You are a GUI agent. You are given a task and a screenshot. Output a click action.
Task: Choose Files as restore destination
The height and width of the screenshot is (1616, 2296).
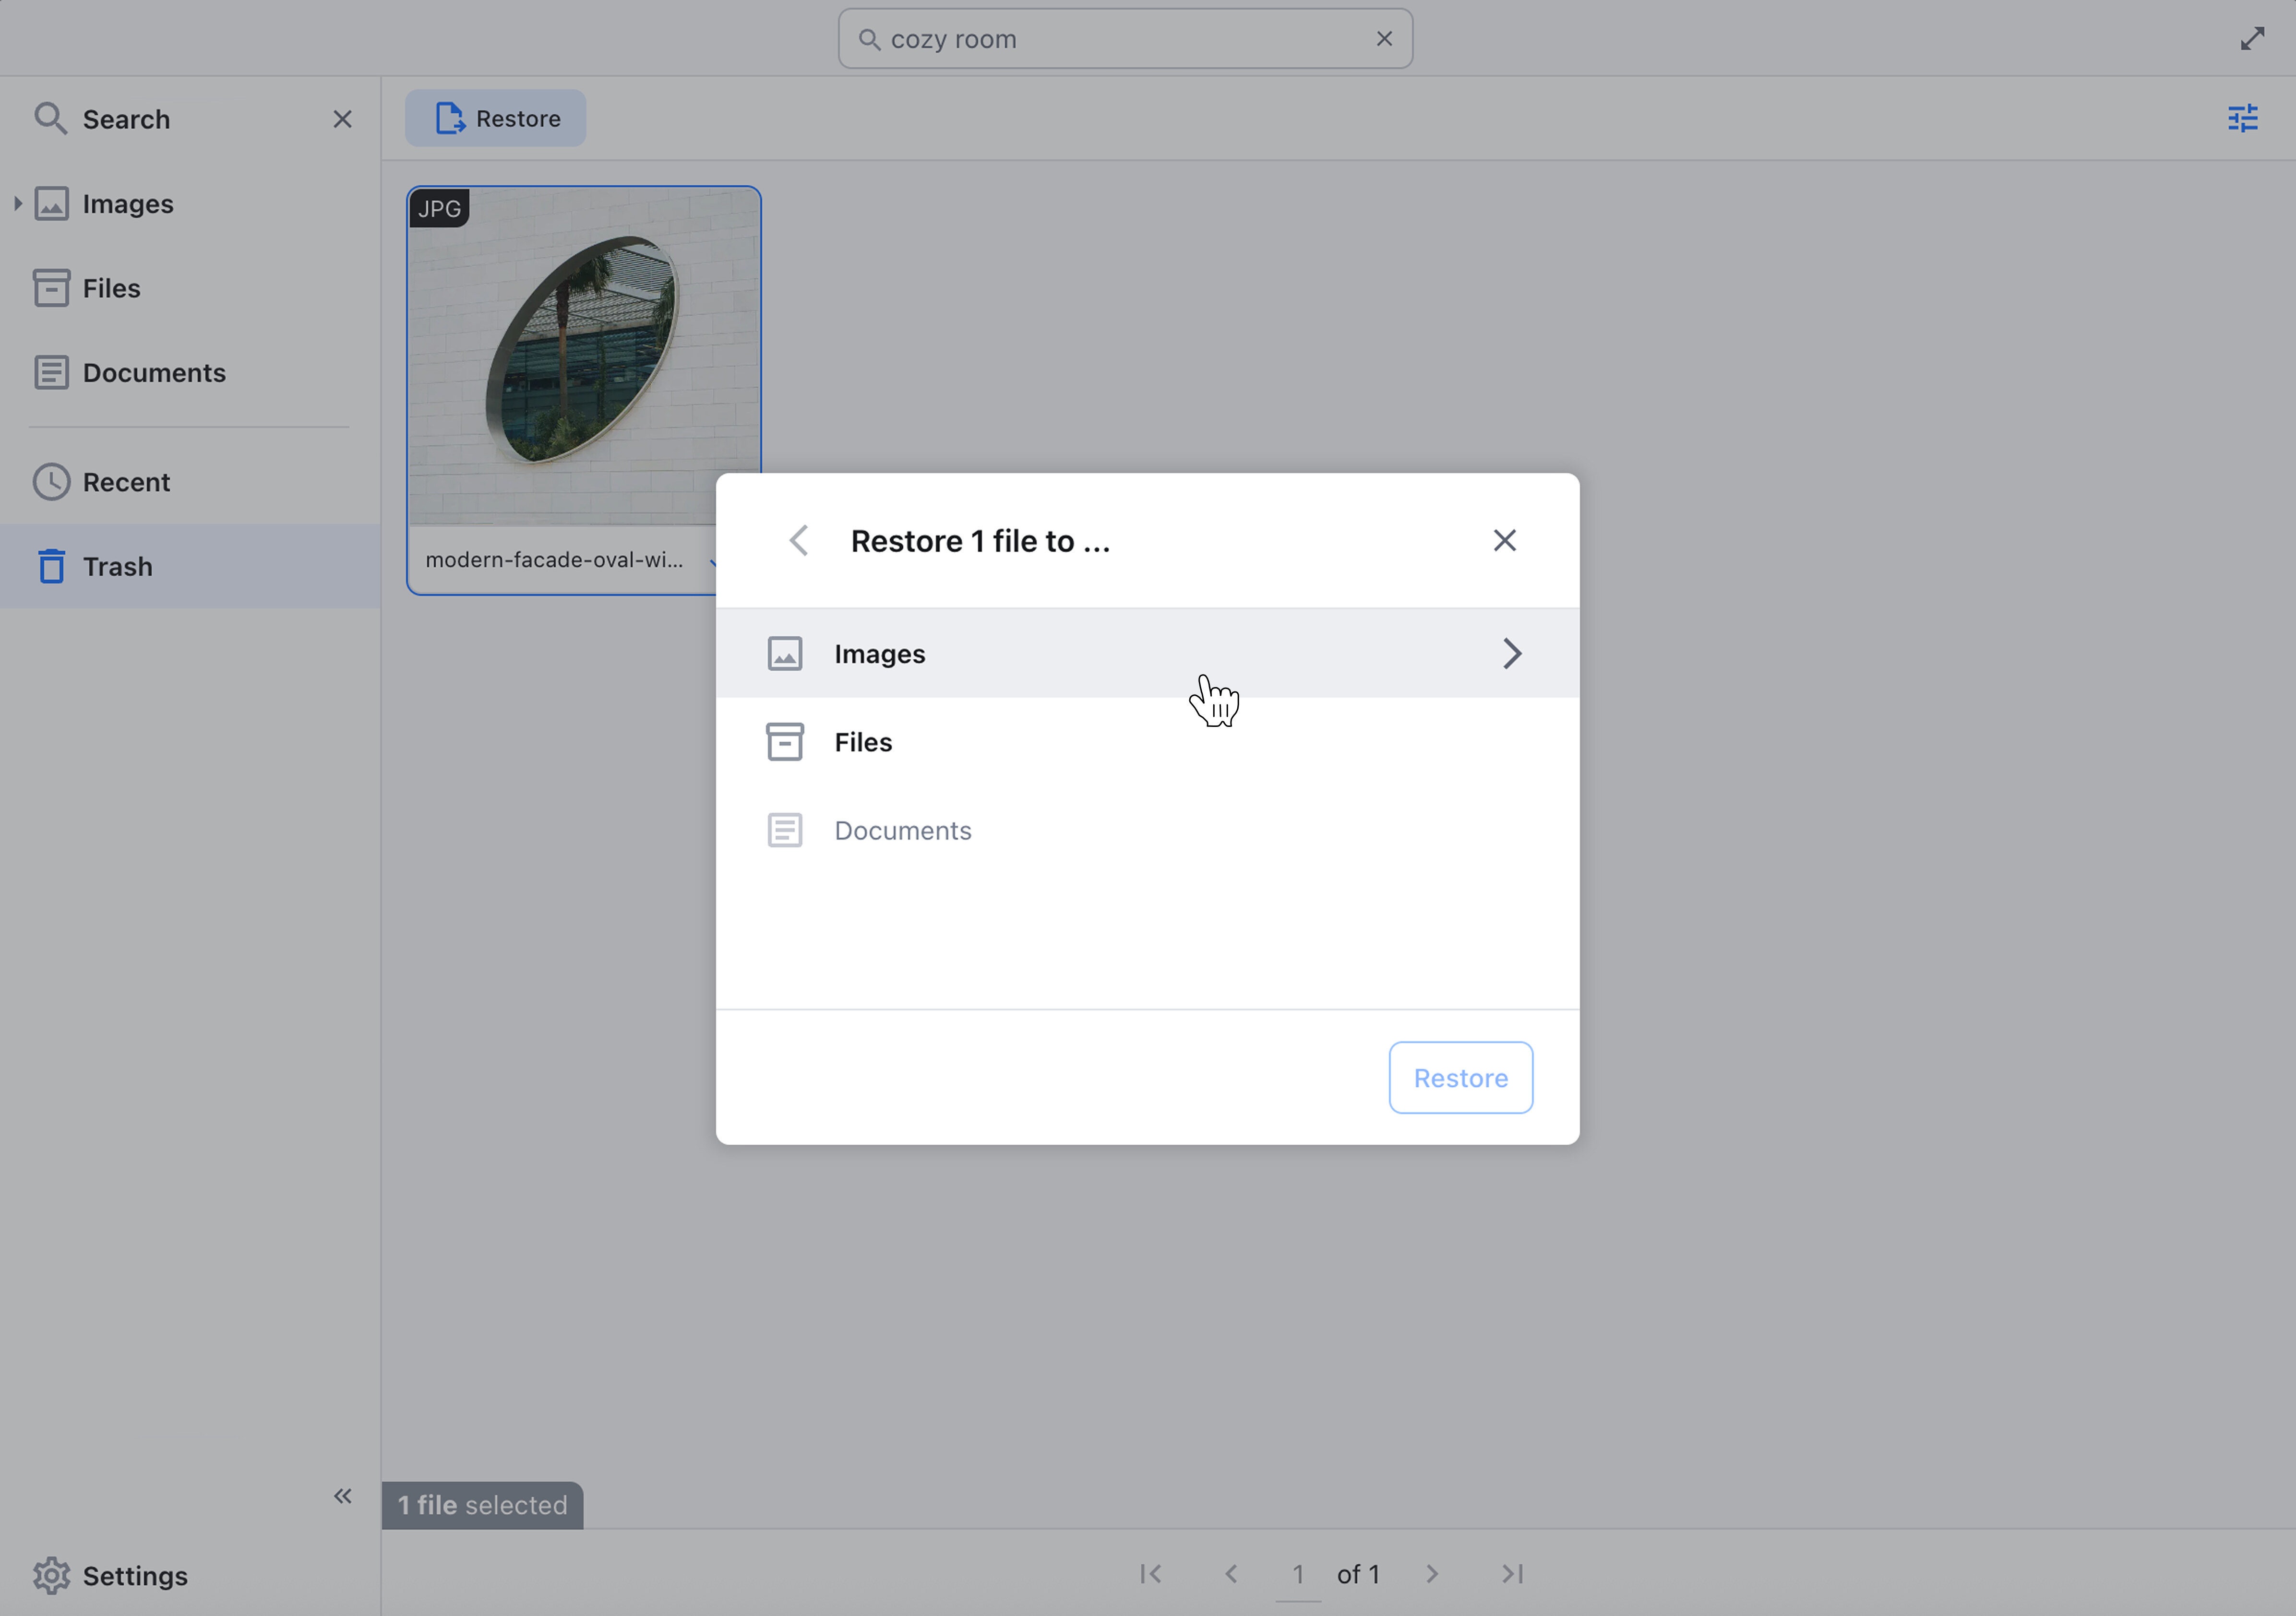1147,742
